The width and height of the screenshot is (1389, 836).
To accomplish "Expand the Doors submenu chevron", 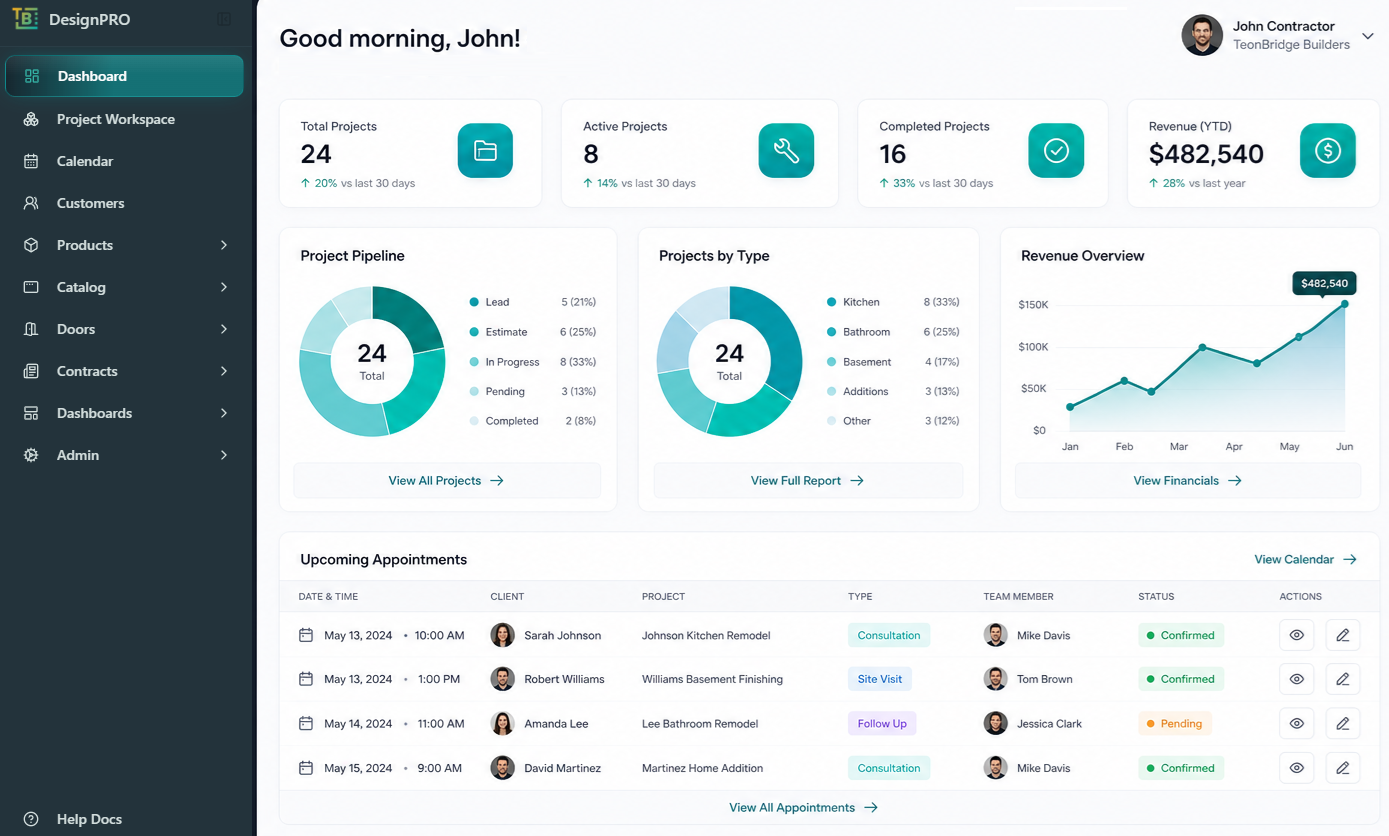I will (x=224, y=329).
